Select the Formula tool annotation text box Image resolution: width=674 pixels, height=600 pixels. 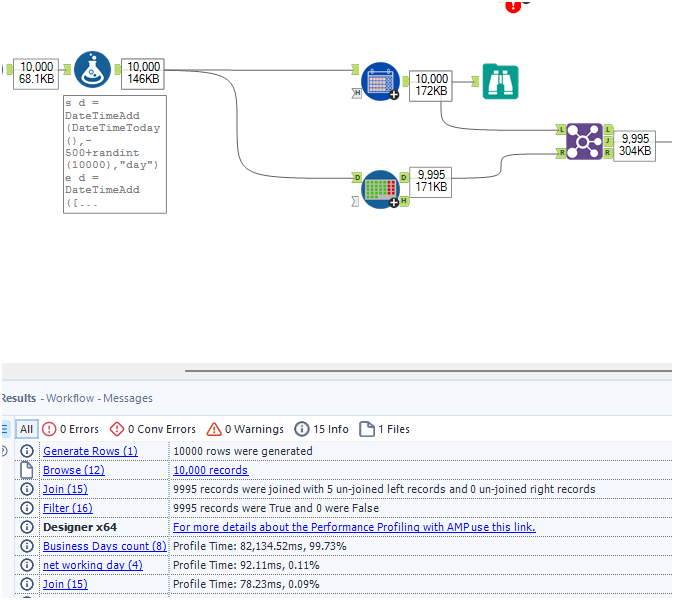pyautogui.click(x=115, y=154)
